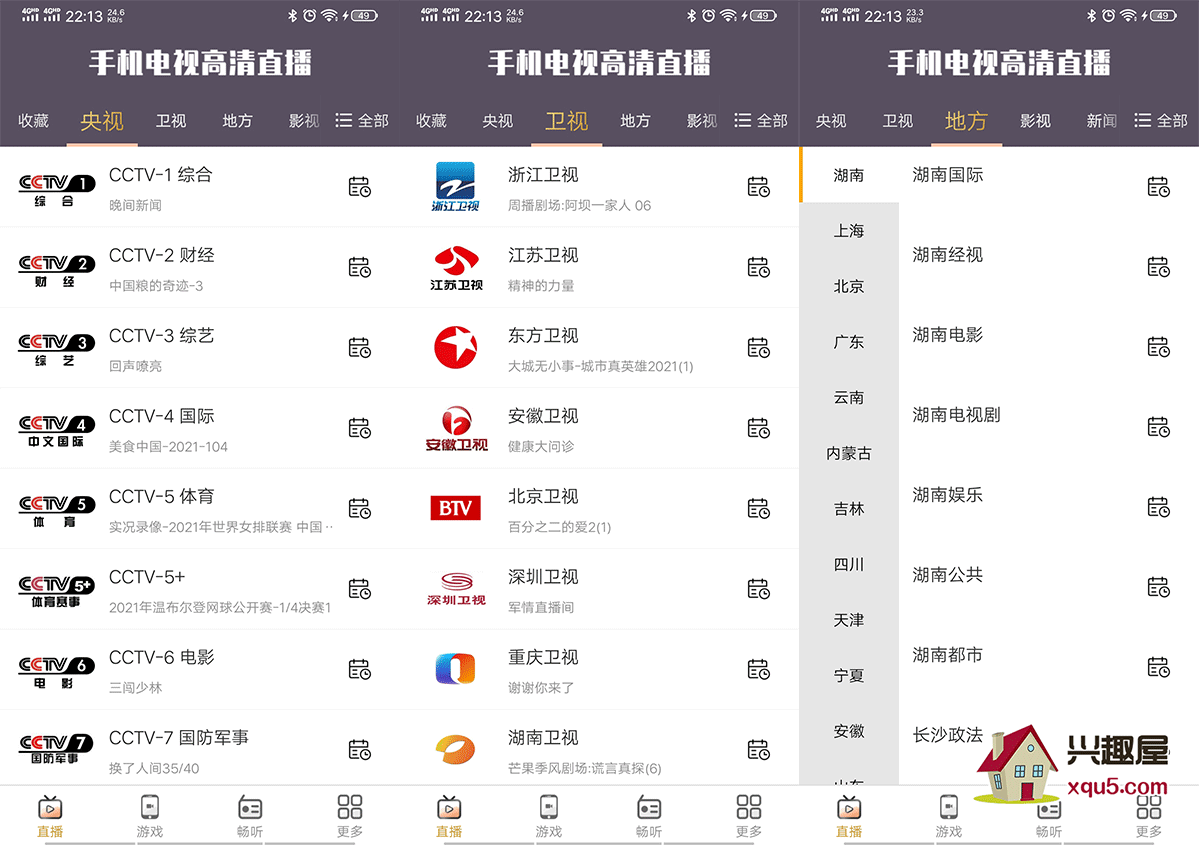Open program schedule for 江苏卫视
This screenshot has width=1200, height=845.
click(x=759, y=267)
